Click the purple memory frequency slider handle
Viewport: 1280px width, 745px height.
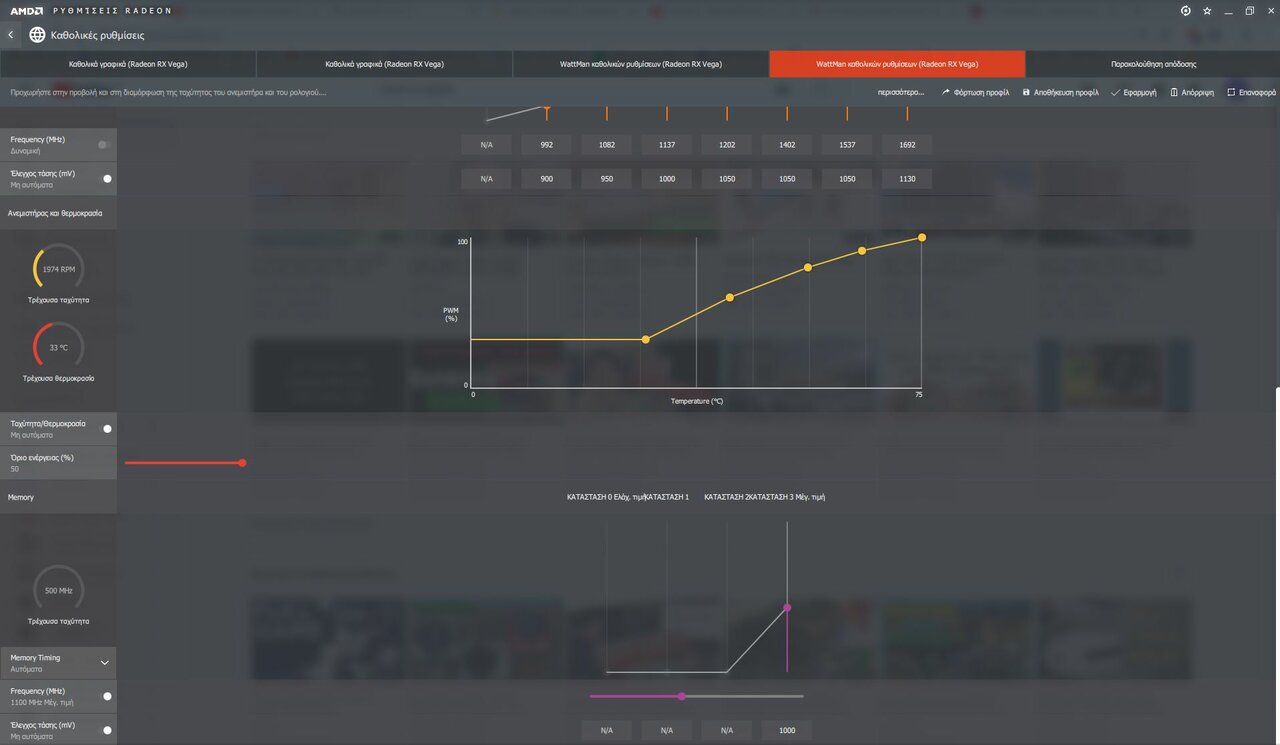coord(682,696)
